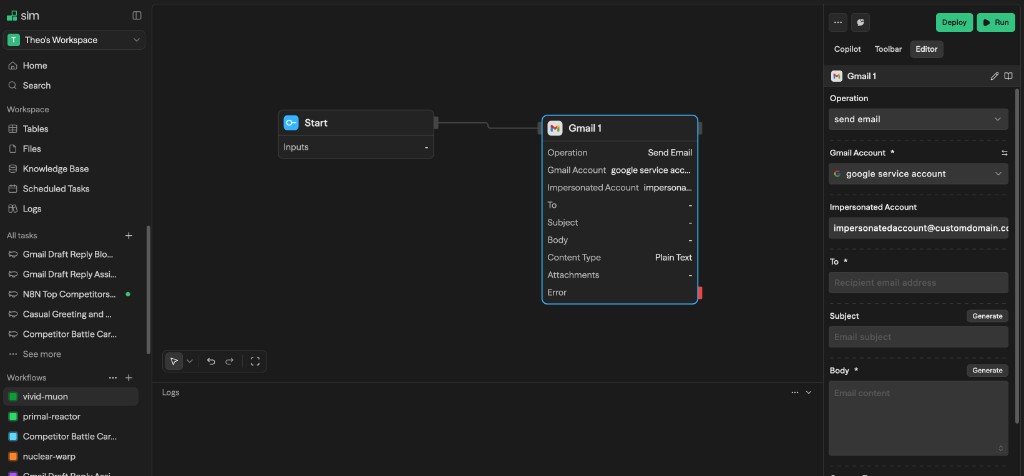
Task: Switch to Toolbar tab
Action: coord(888,49)
